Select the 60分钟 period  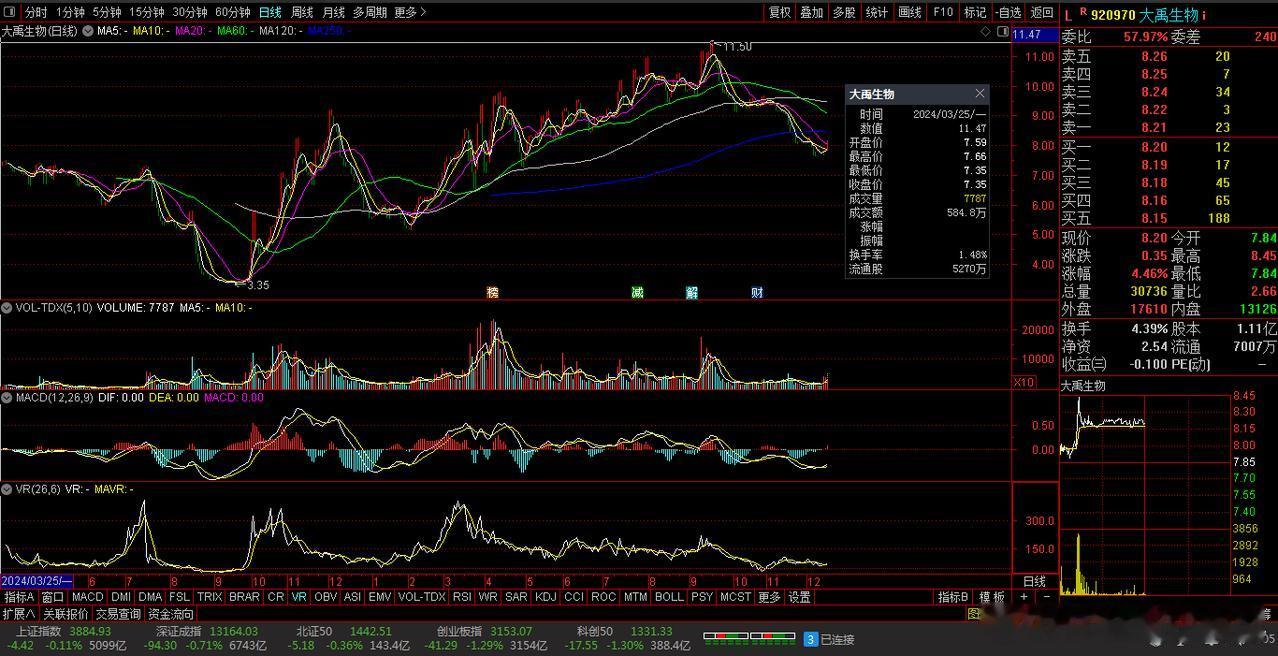(x=233, y=12)
